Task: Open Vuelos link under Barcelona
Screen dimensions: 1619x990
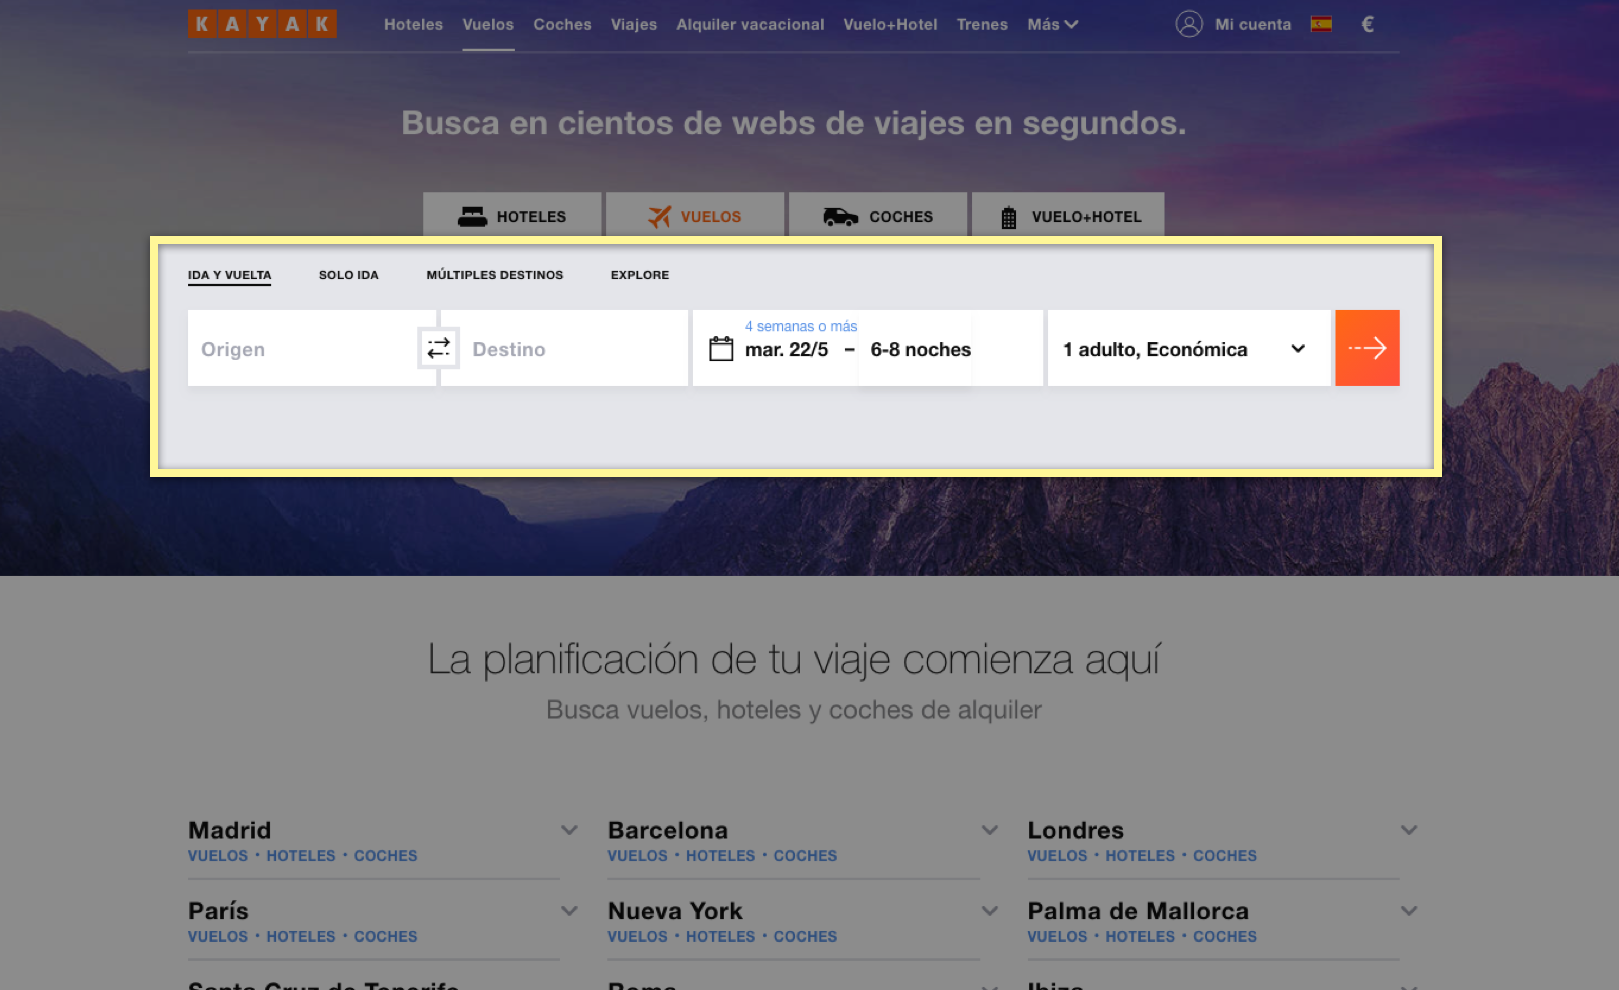Action: [637, 856]
